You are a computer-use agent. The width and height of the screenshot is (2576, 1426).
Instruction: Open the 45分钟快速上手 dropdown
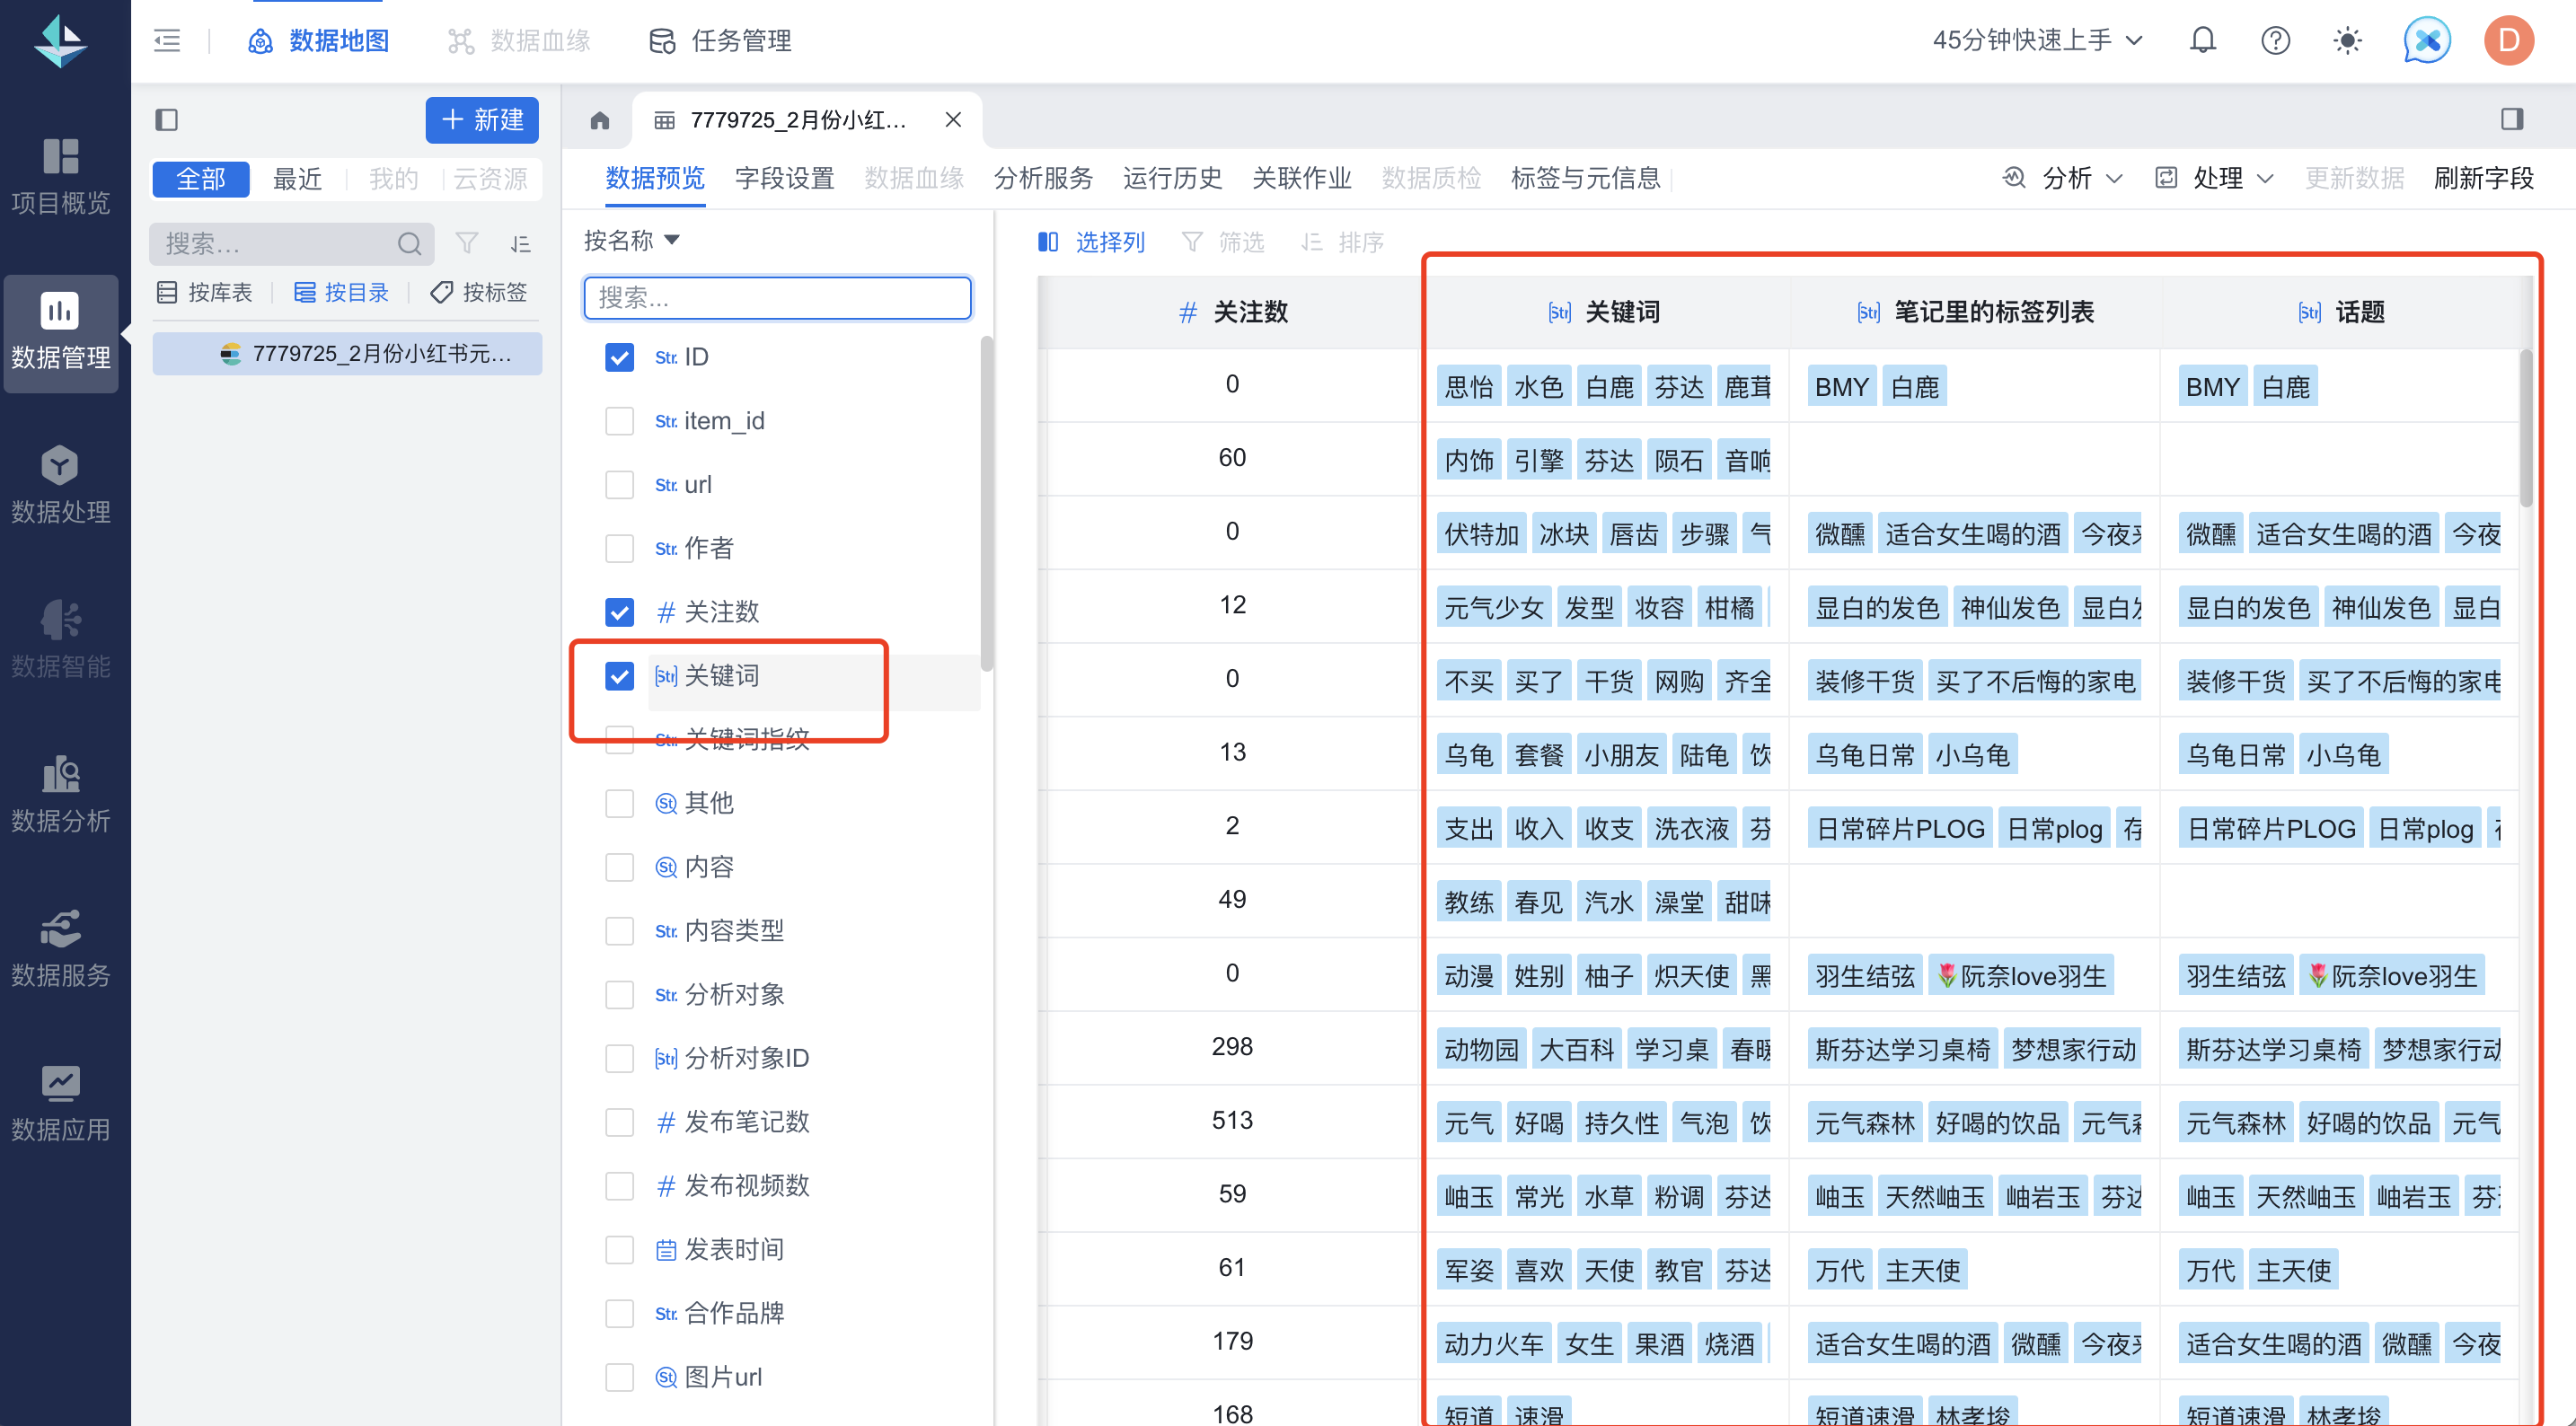[2037, 40]
